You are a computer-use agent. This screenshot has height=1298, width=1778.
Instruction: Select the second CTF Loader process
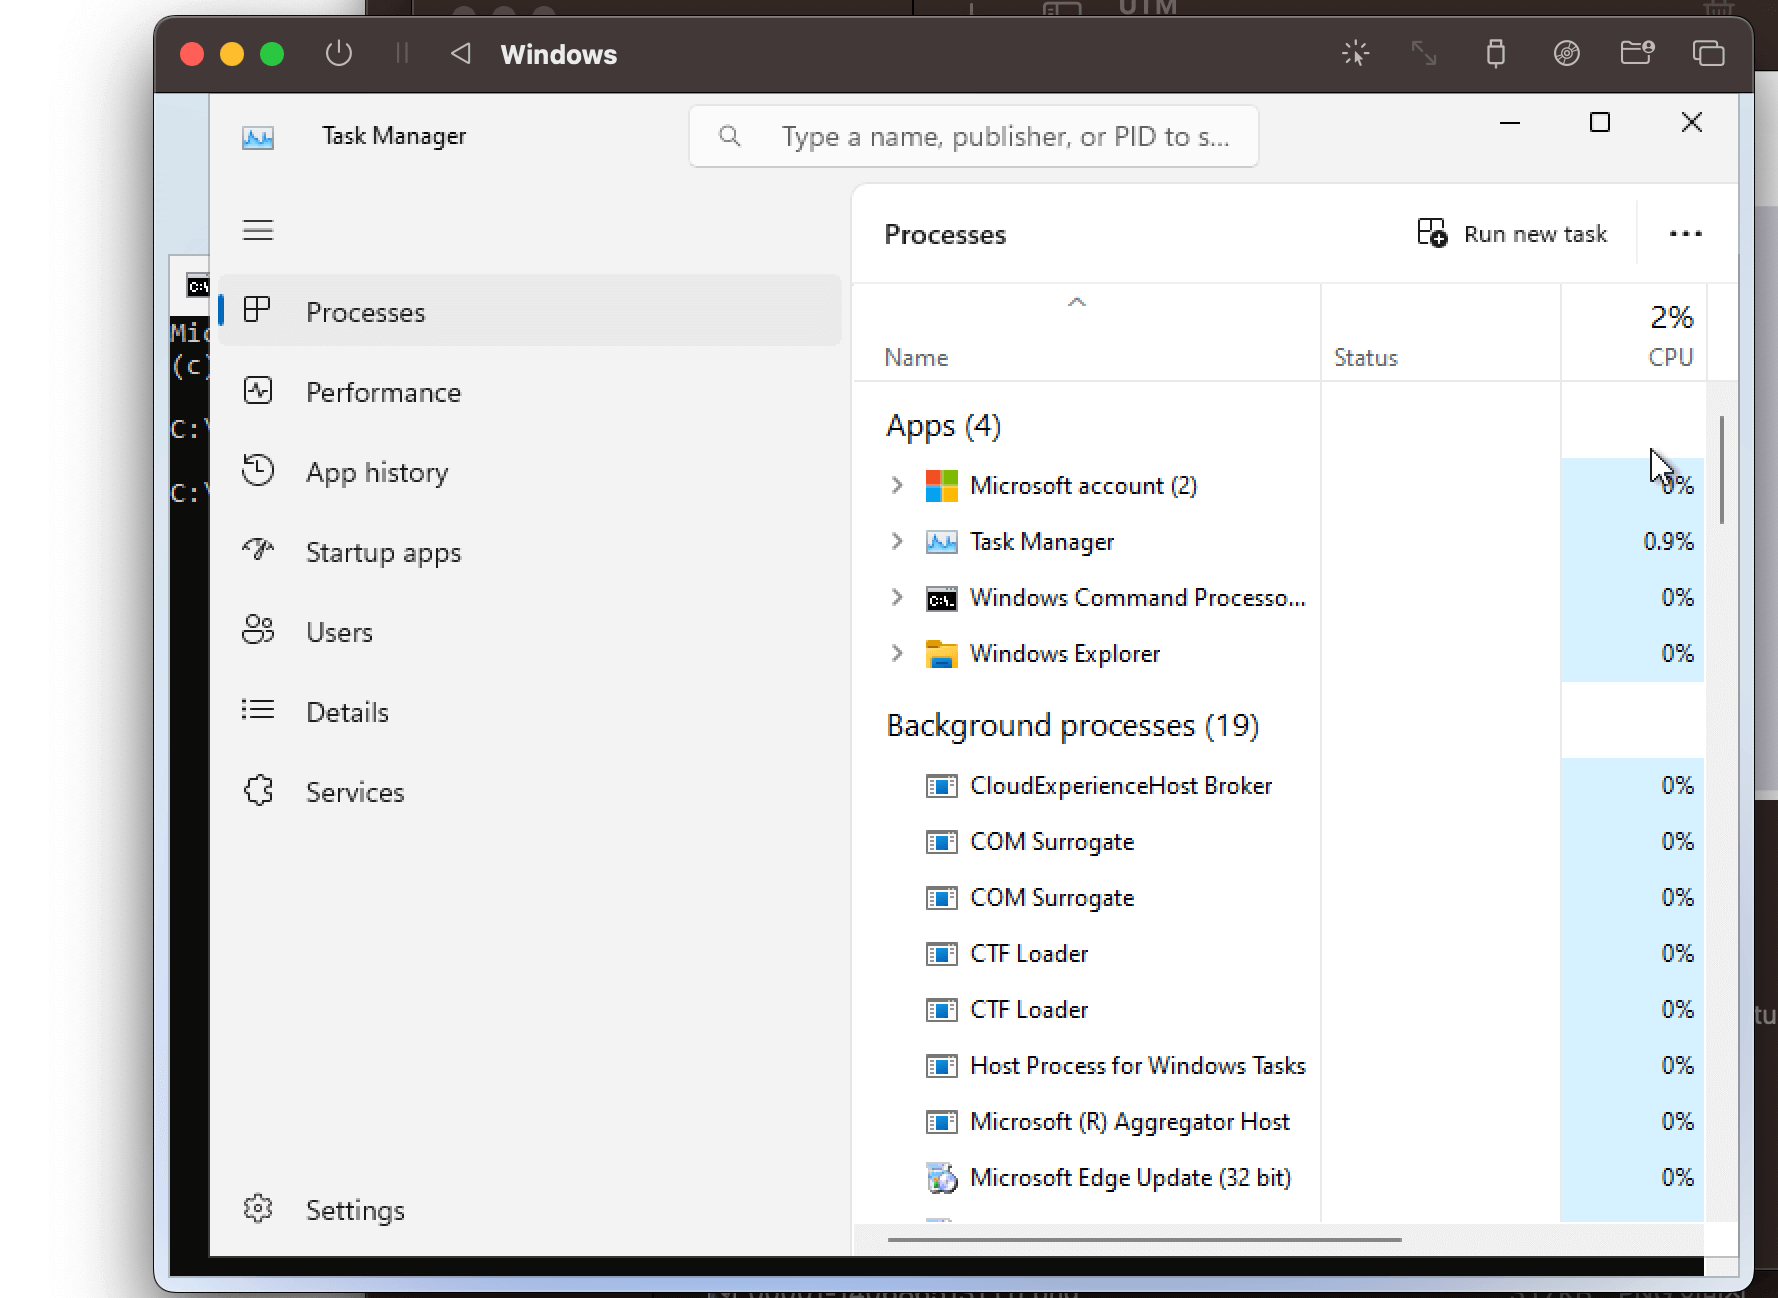click(x=1278, y=1010)
